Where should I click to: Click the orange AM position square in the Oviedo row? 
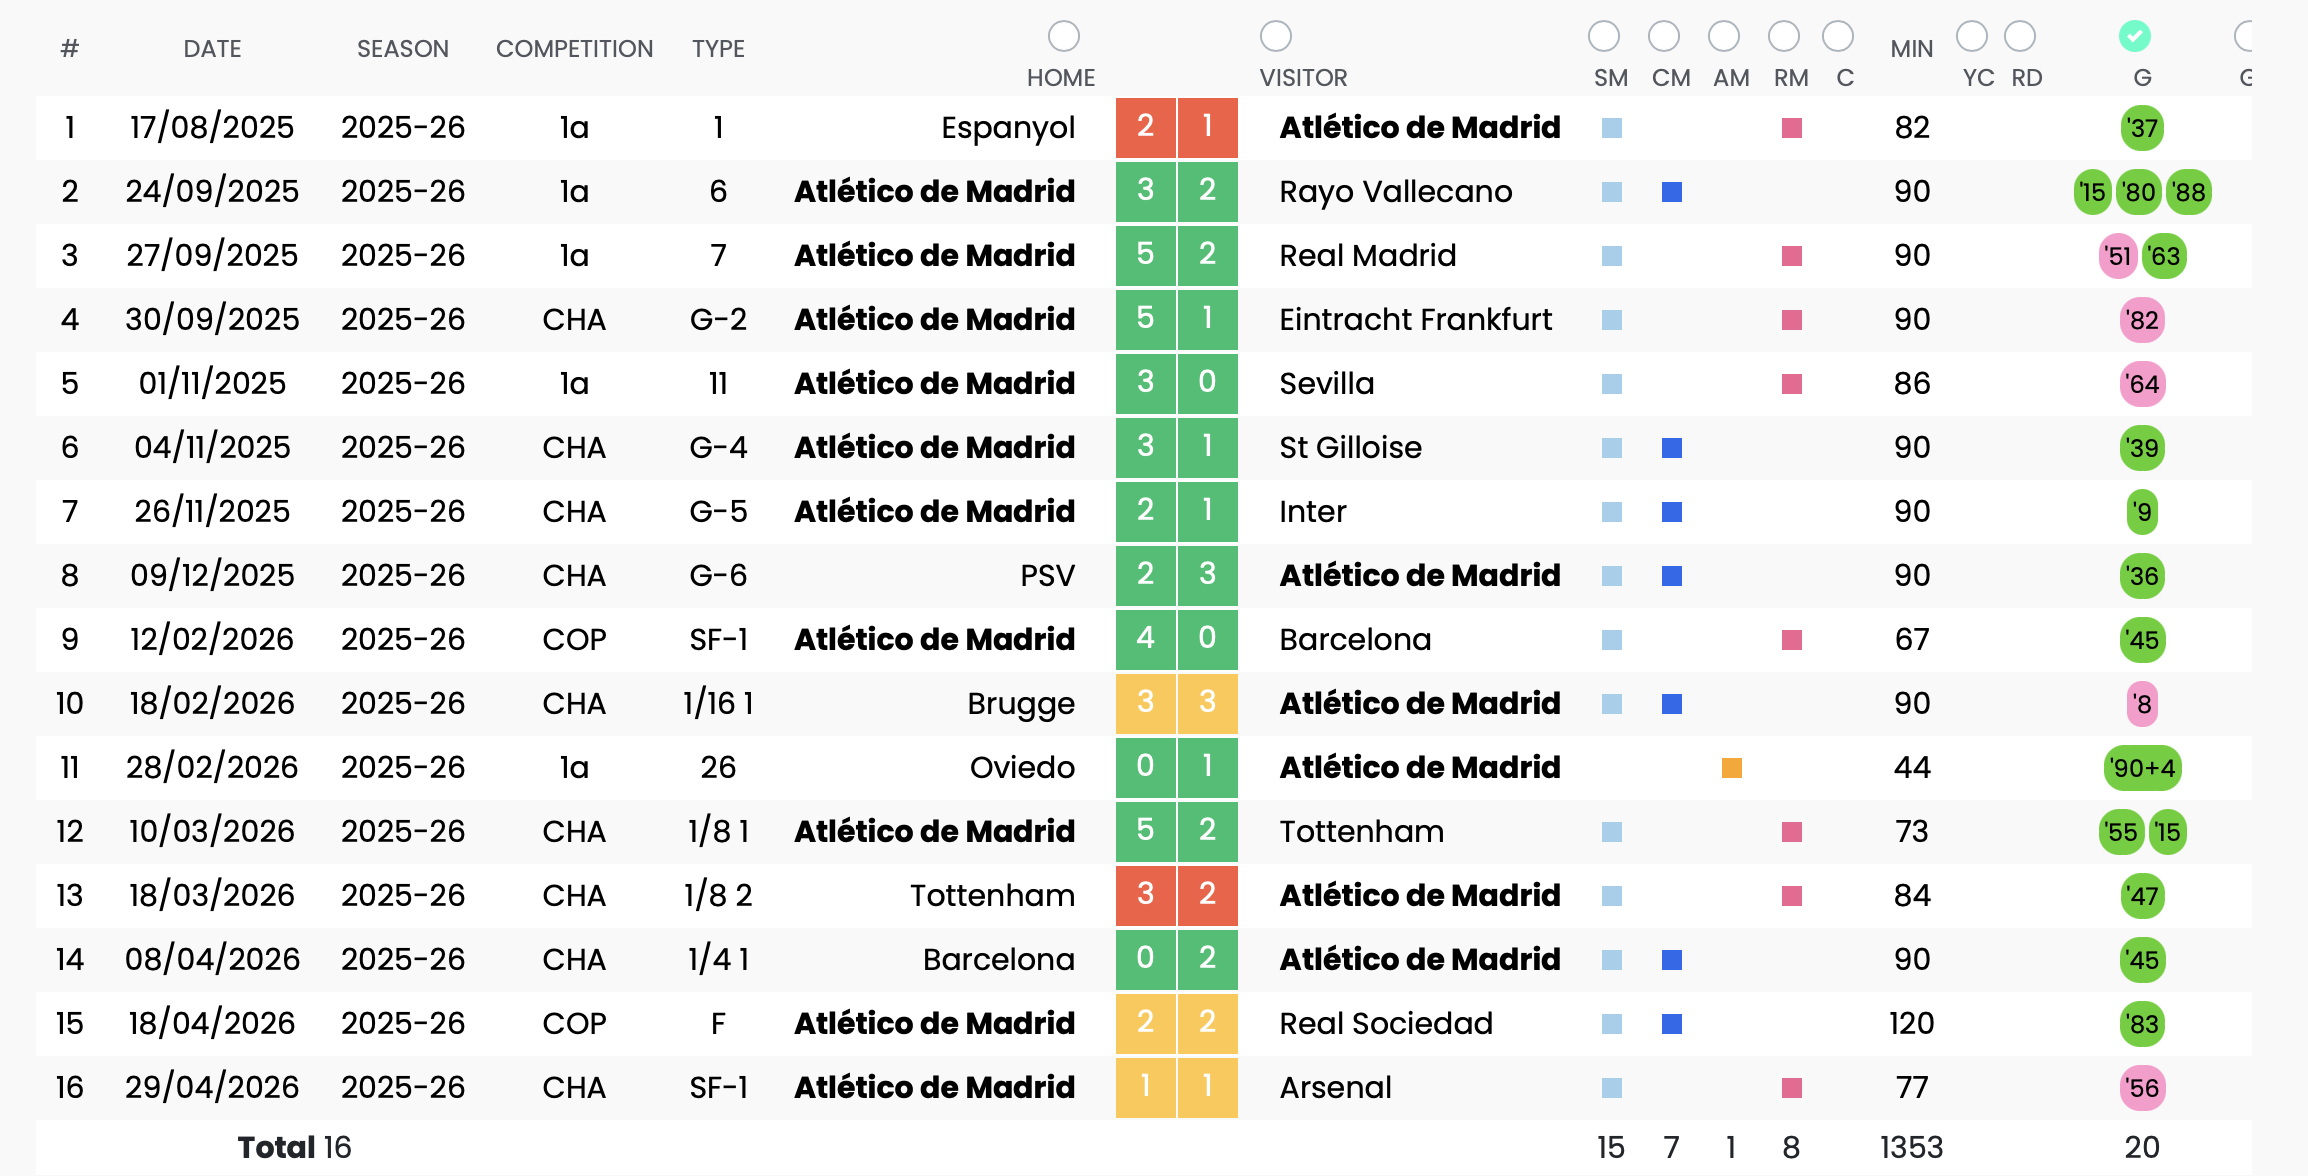coord(1732,768)
